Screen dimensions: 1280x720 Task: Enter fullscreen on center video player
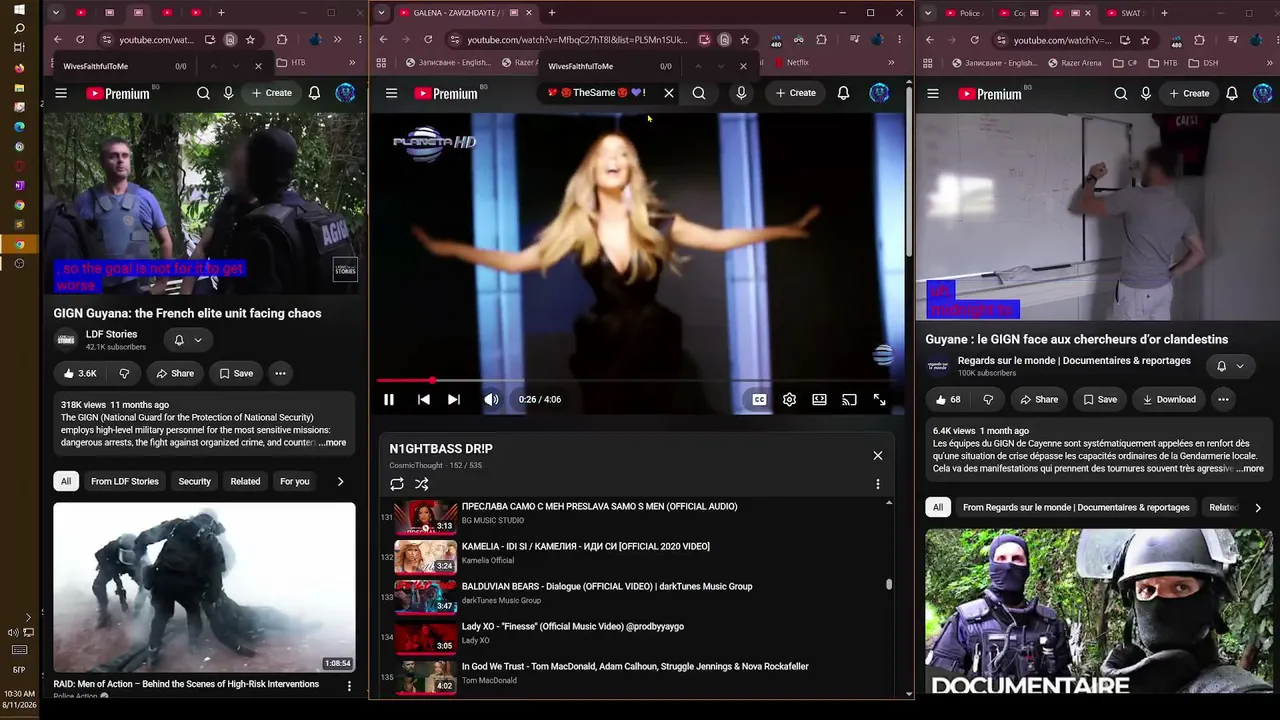[x=879, y=399]
